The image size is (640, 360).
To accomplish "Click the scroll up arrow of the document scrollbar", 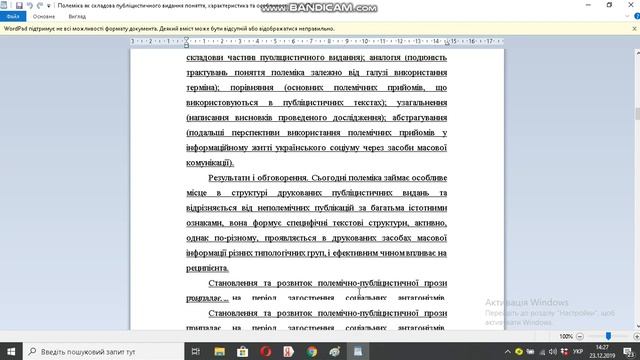I will [x=637, y=53].
